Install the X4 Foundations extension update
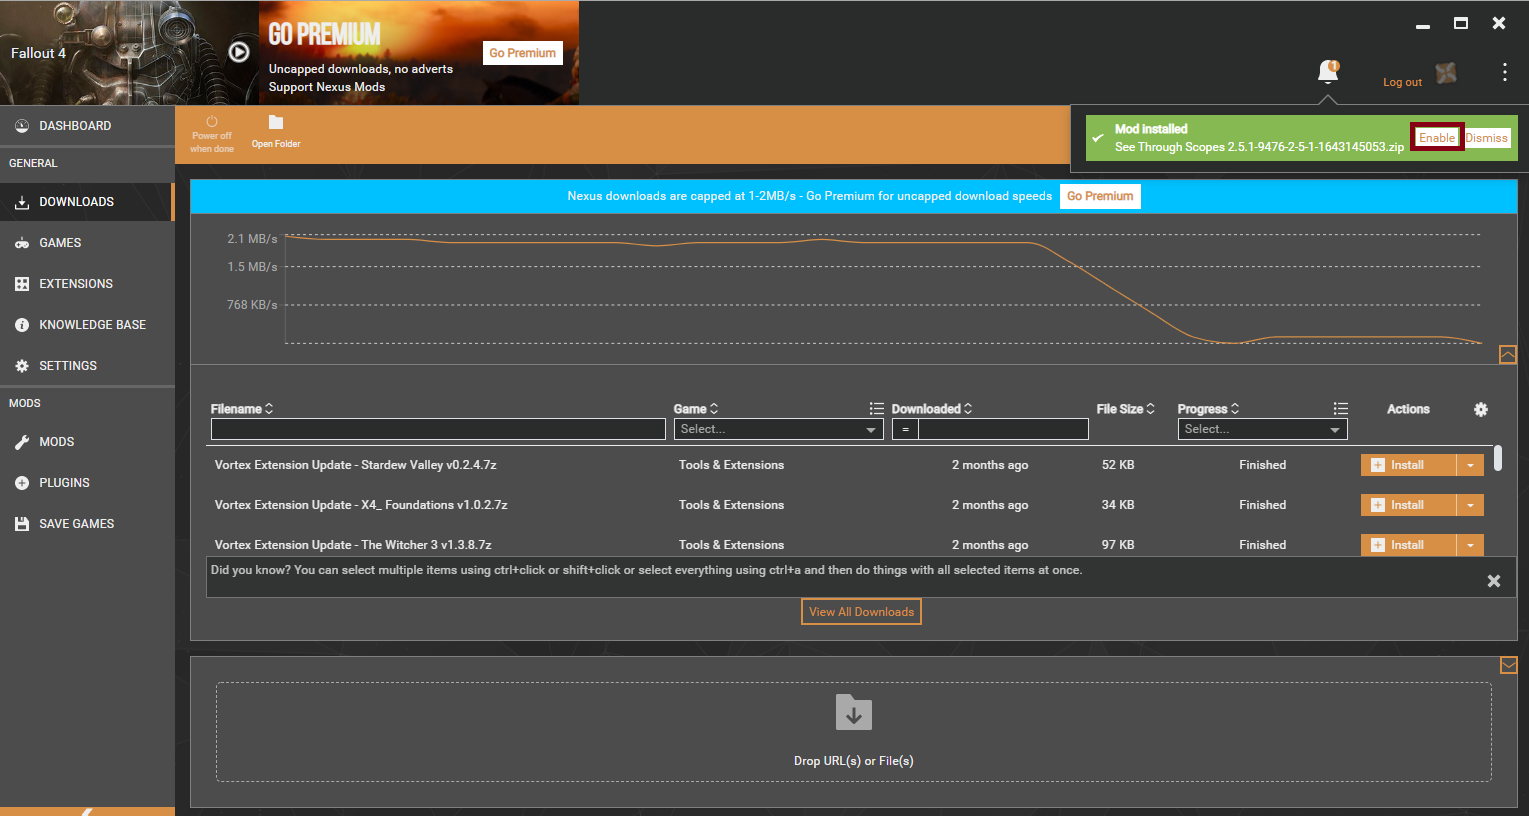Image resolution: width=1529 pixels, height=816 pixels. pyautogui.click(x=1408, y=505)
